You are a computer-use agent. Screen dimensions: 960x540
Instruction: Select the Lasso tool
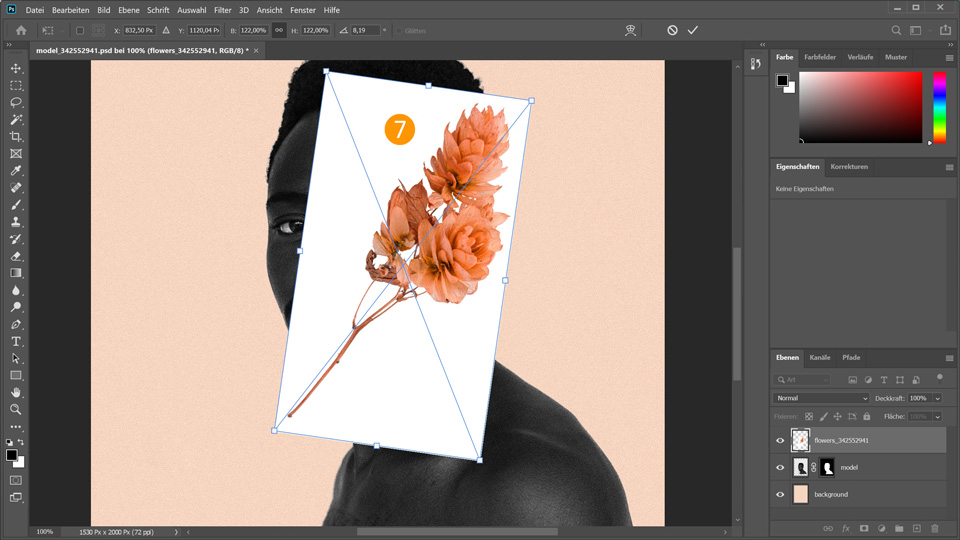[16, 102]
